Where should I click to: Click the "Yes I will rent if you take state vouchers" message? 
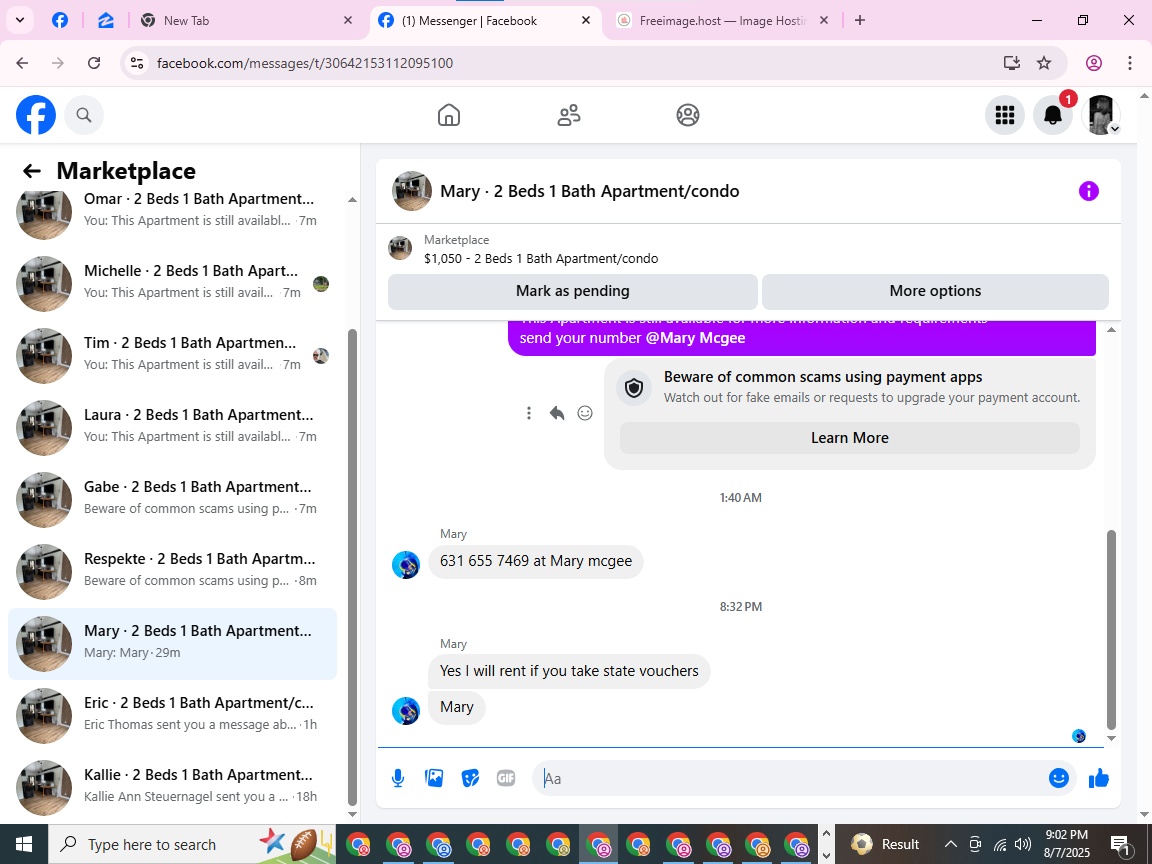(x=569, y=671)
